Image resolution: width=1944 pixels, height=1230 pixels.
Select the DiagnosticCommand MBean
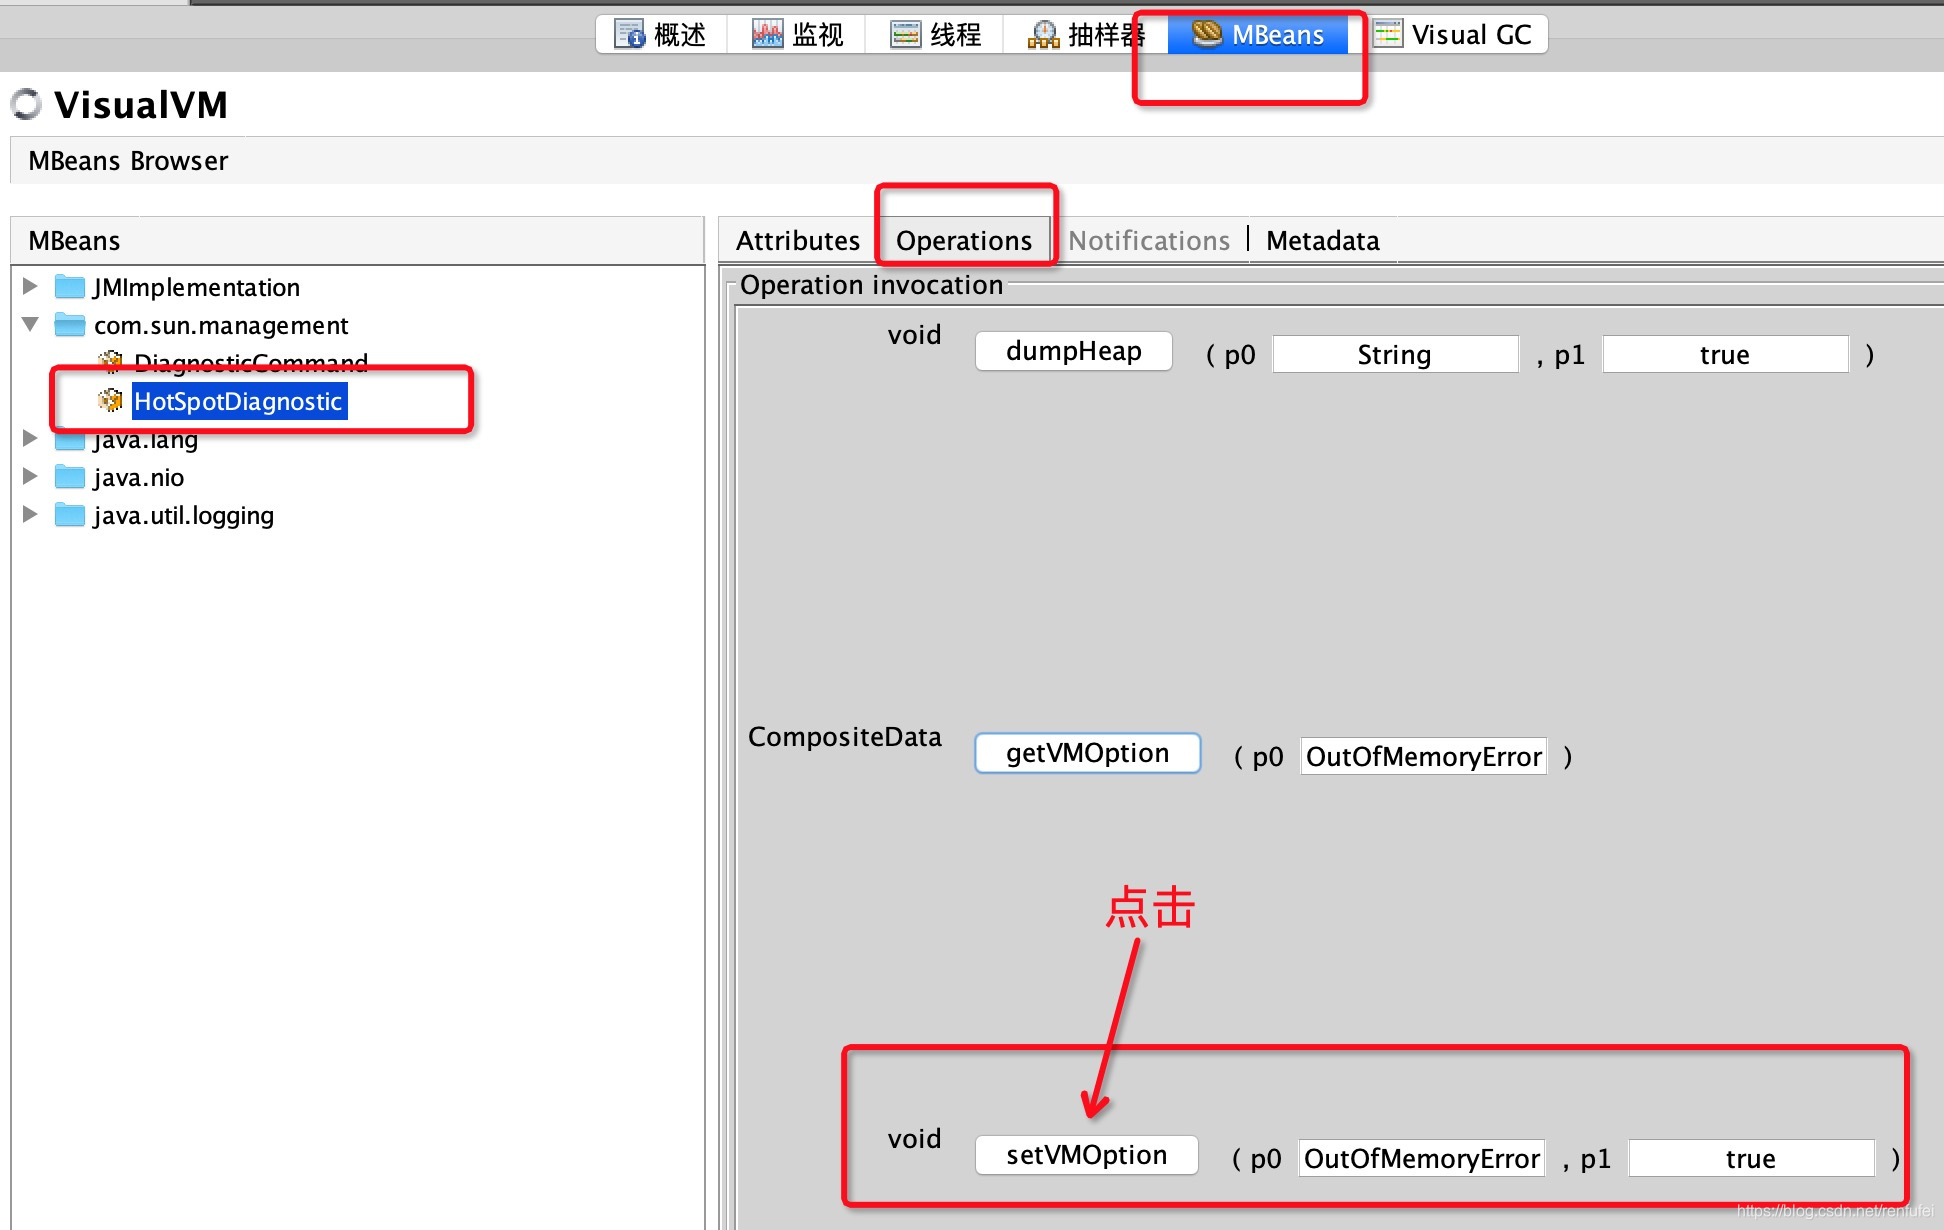(x=250, y=363)
